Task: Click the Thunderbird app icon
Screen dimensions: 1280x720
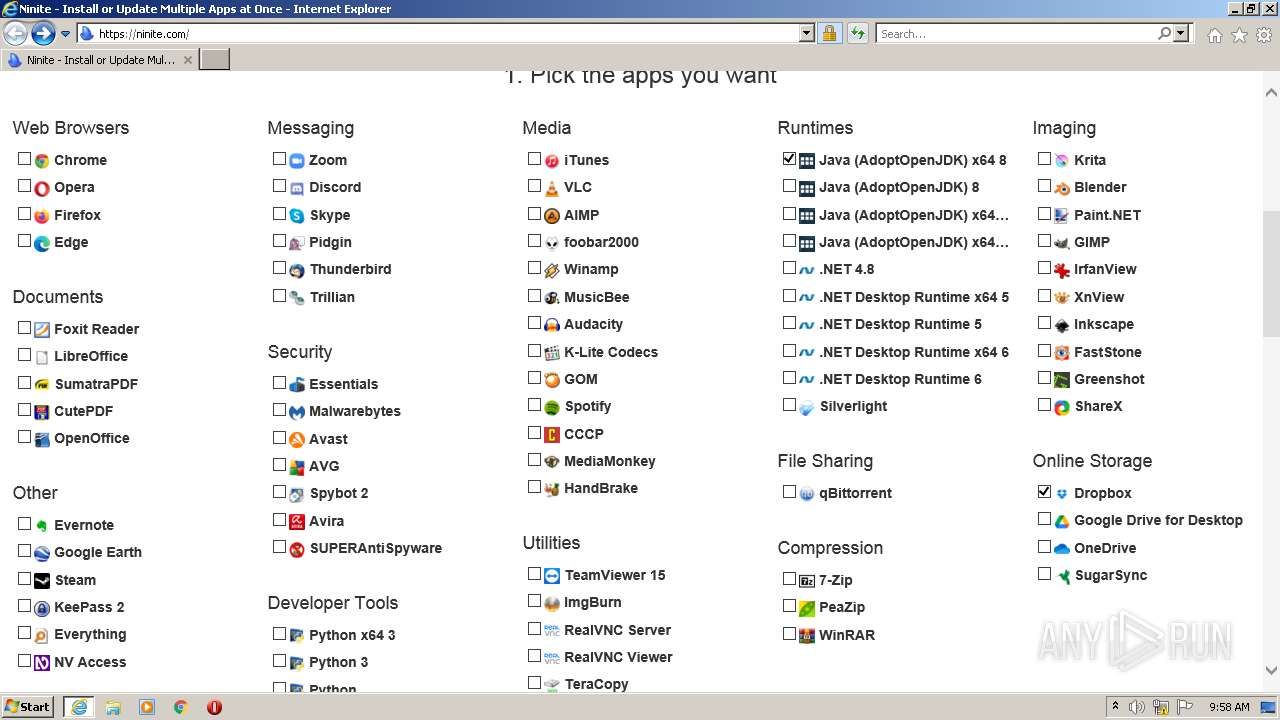Action: tap(297, 270)
